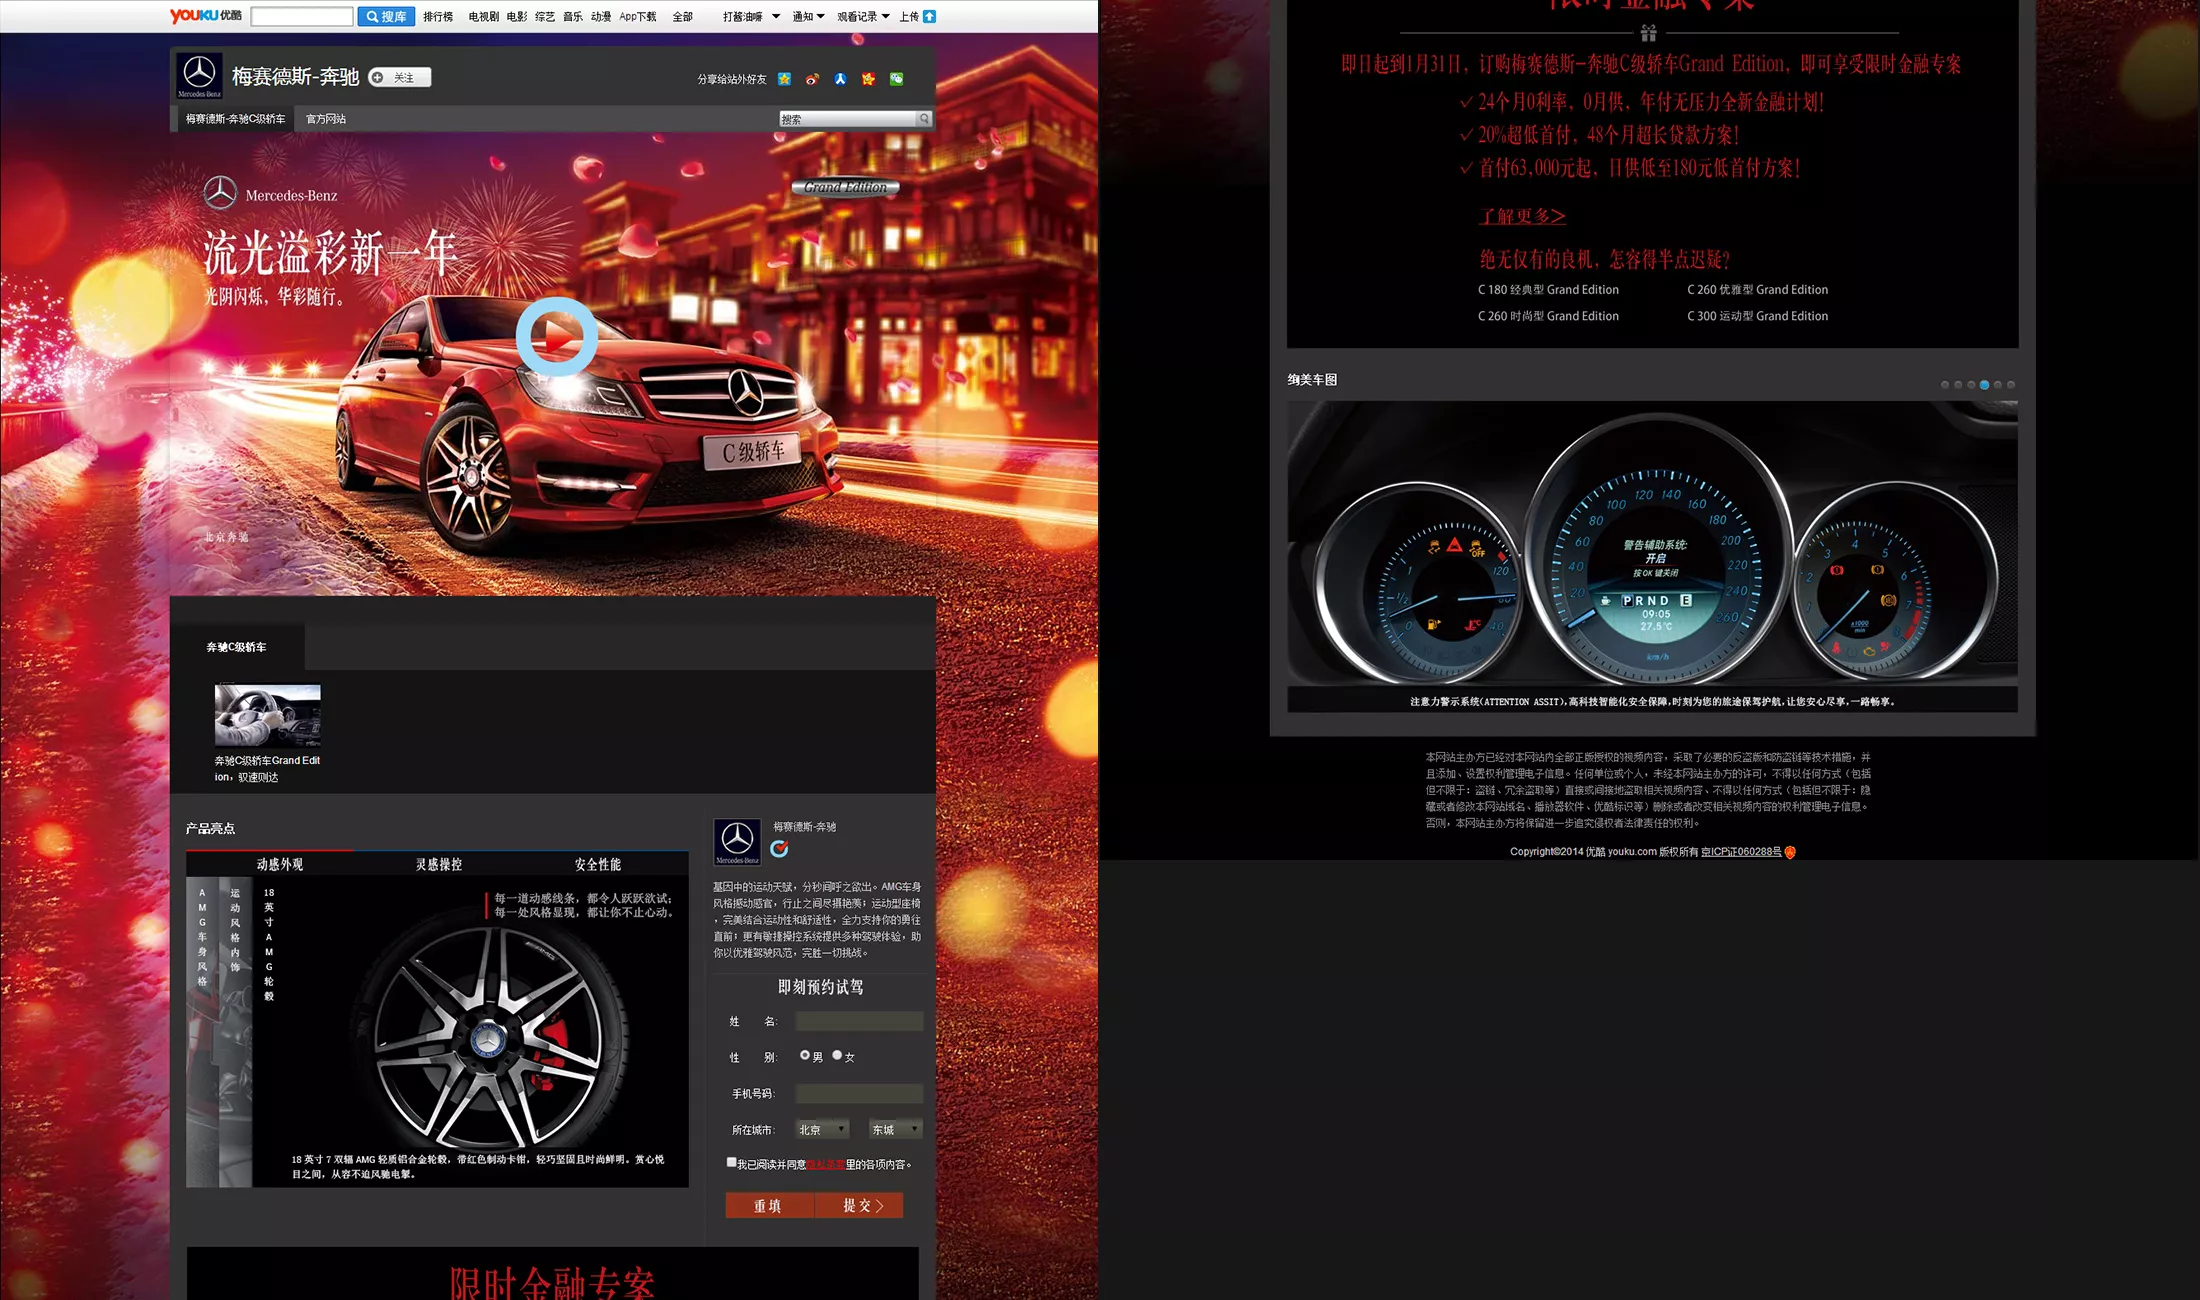The height and width of the screenshot is (1300, 2200).
Task: Click the 提交 submit button
Action: [x=860, y=1205]
